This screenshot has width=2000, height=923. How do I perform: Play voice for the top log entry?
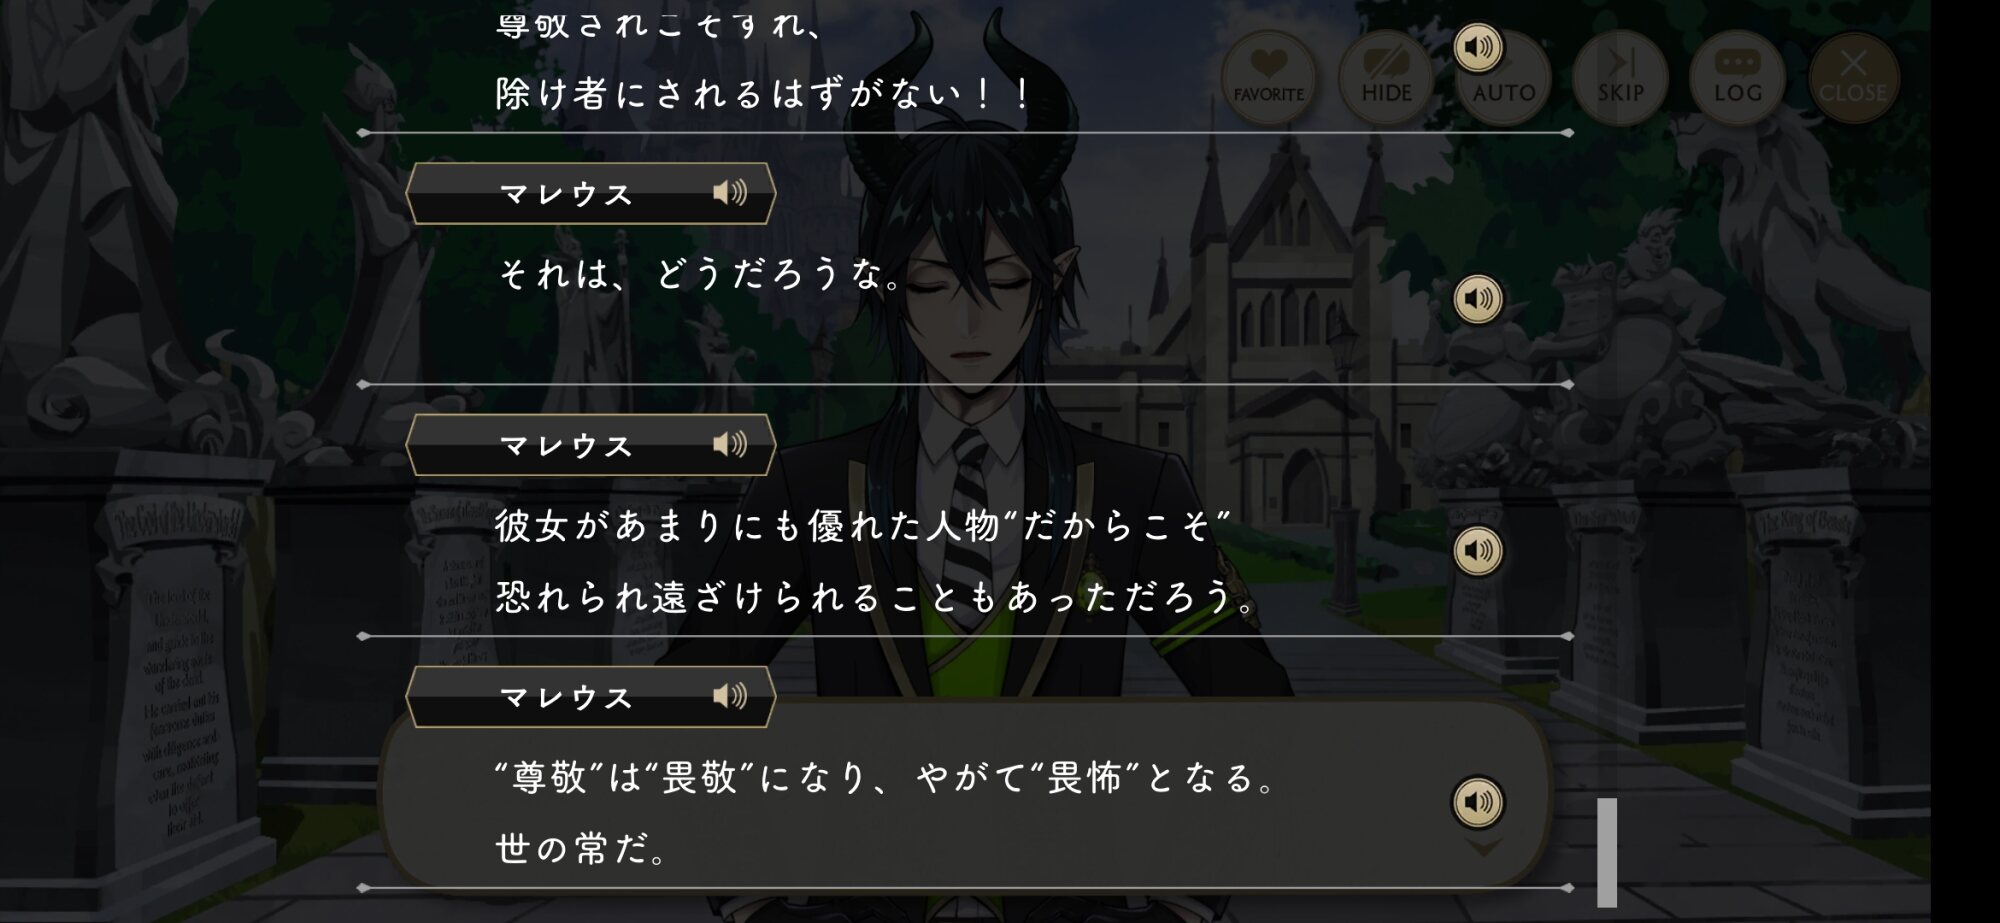point(1478,47)
